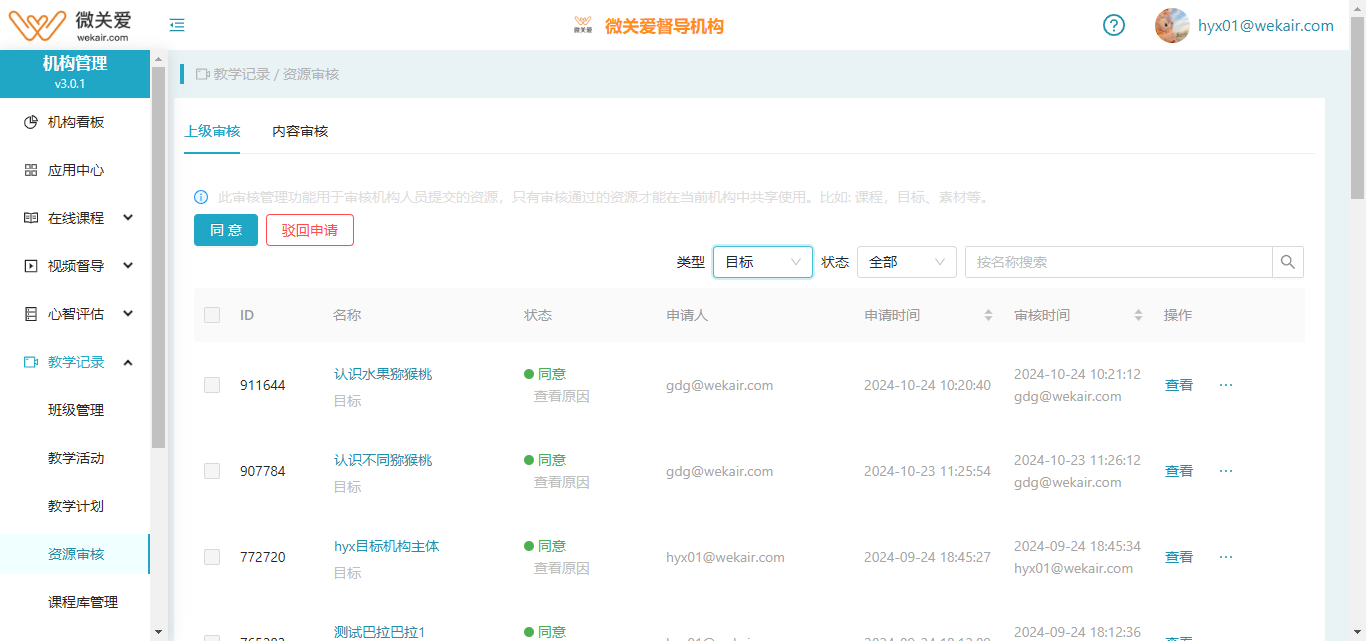
Task: Click applicant gdg@wekair.com in row 911644
Action: [719, 385]
